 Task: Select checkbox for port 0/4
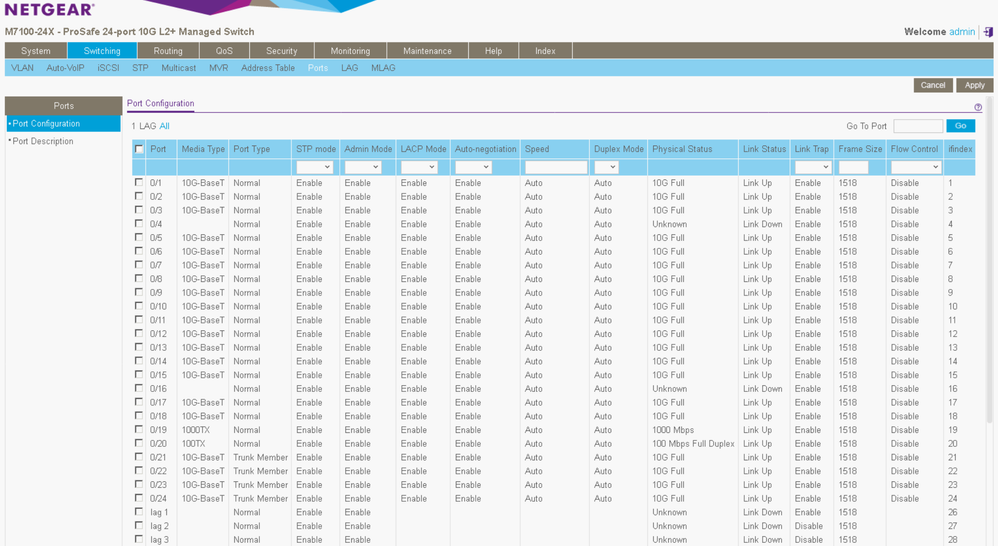point(139,223)
